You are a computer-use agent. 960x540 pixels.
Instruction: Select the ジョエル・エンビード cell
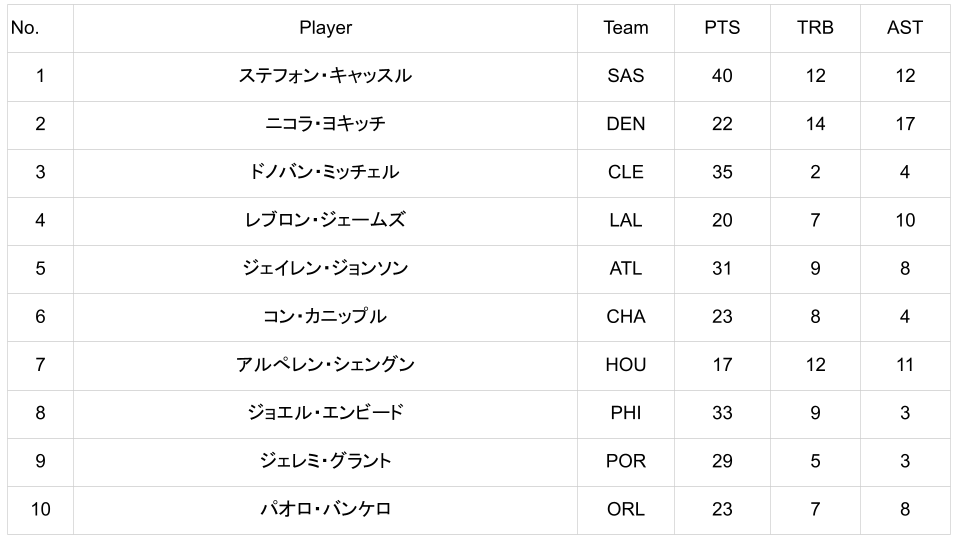click(325, 412)
